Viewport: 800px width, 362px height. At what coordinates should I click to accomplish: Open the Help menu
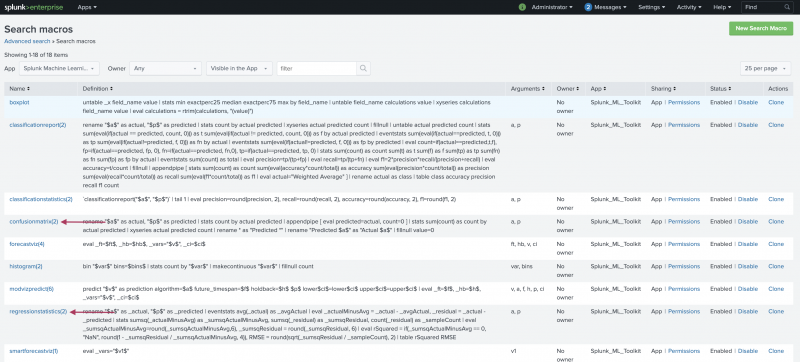click(x=722, y=7)
